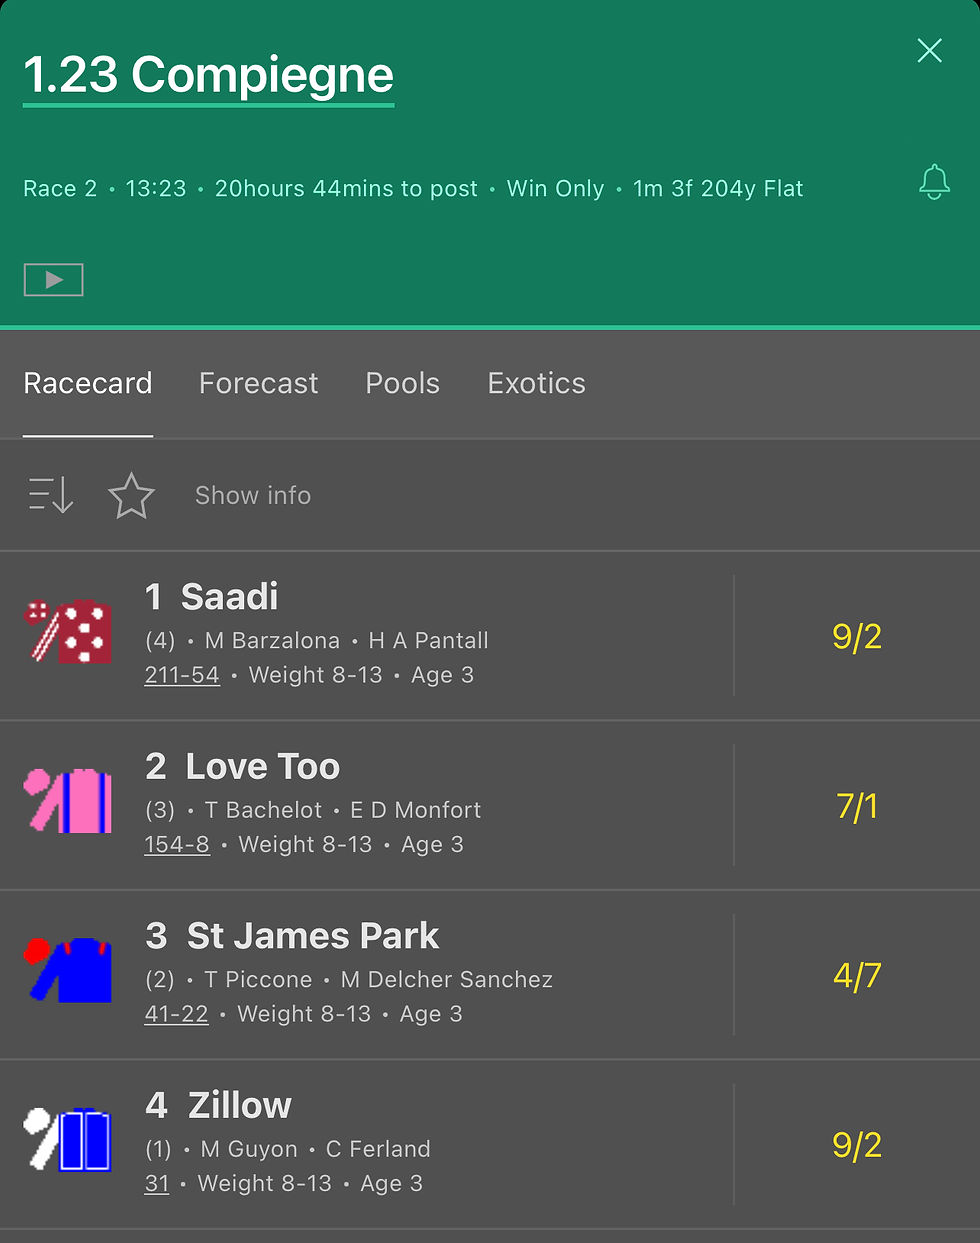Close the race panel with X

[930, 50]
